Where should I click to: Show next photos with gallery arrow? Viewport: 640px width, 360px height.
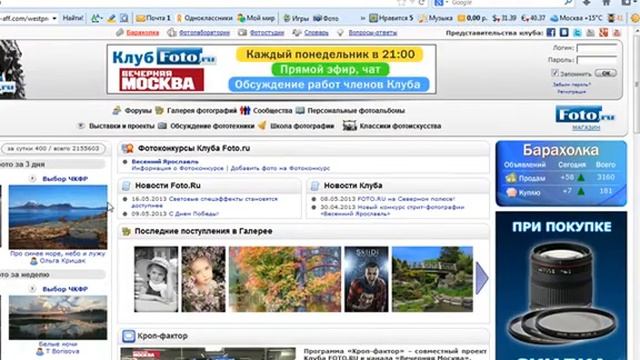tap(482, 278)
